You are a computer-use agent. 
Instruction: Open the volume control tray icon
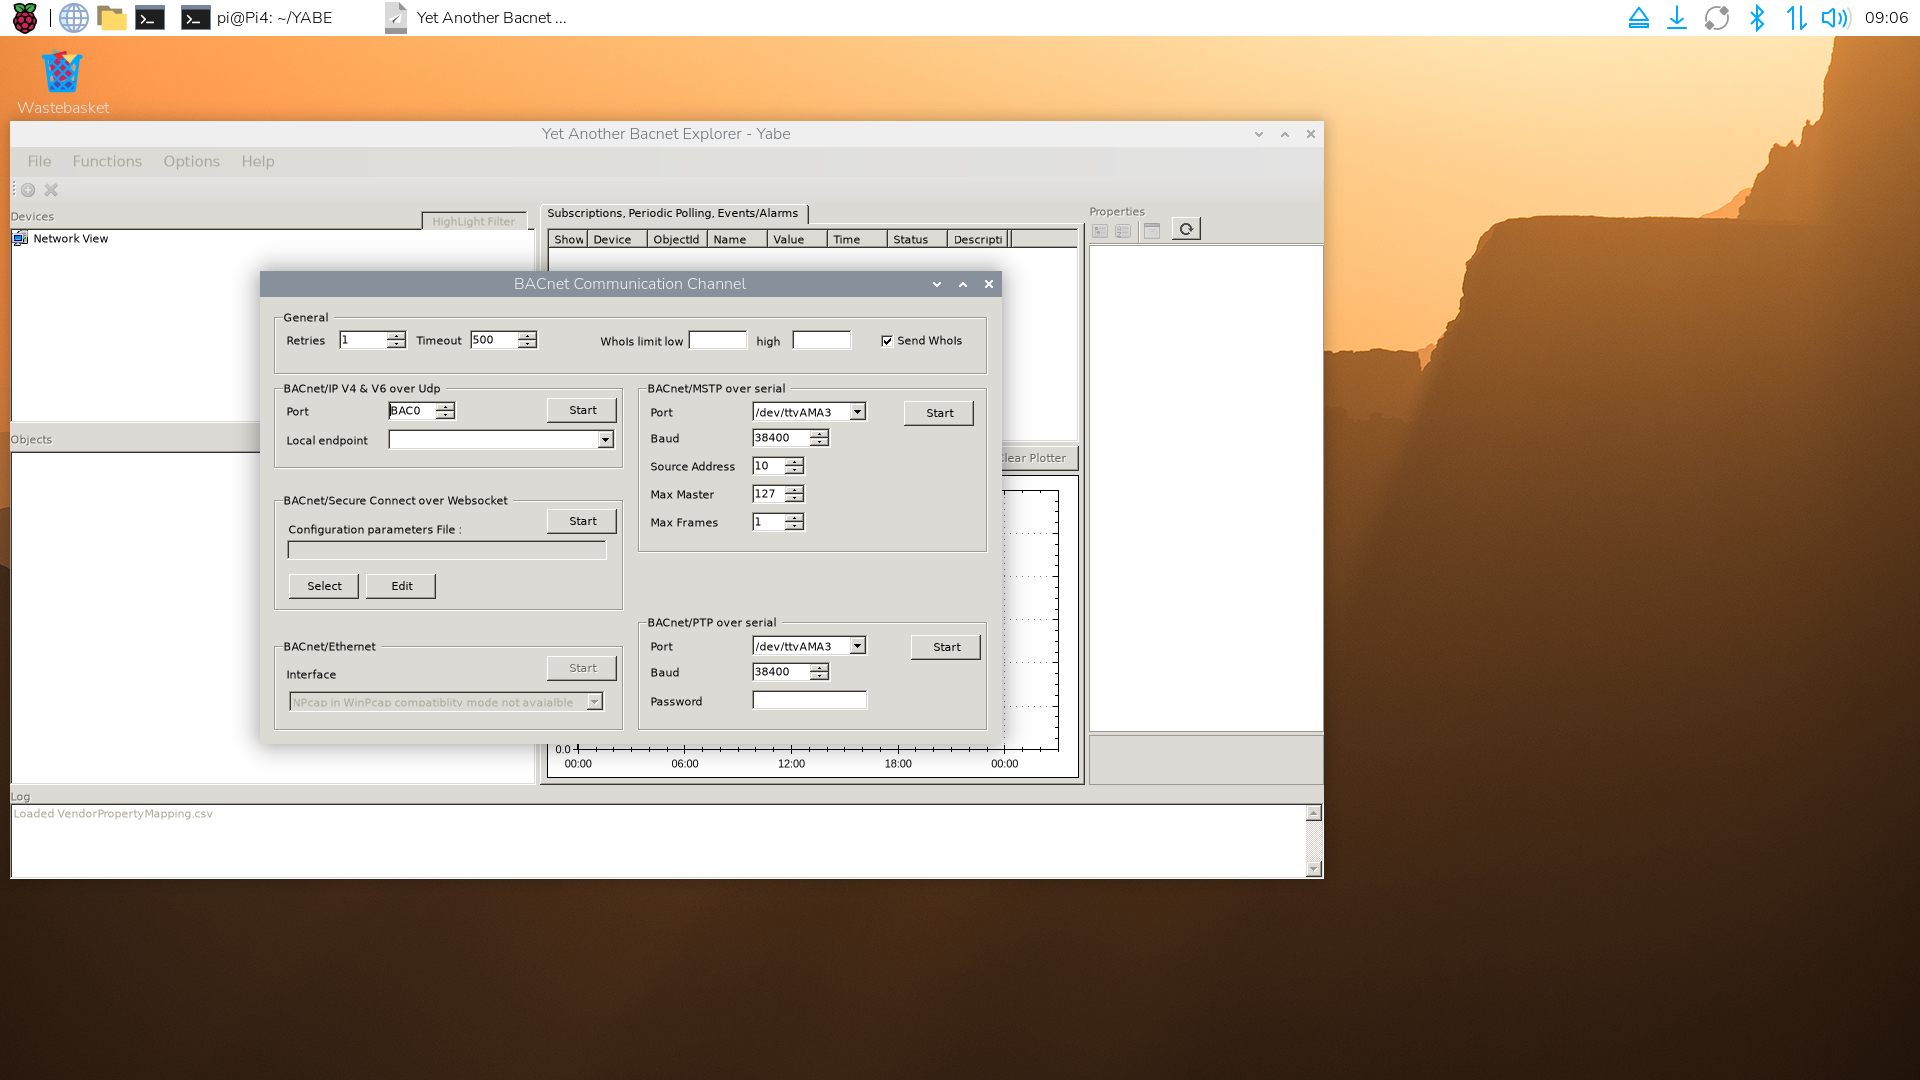pos(1835,18)
